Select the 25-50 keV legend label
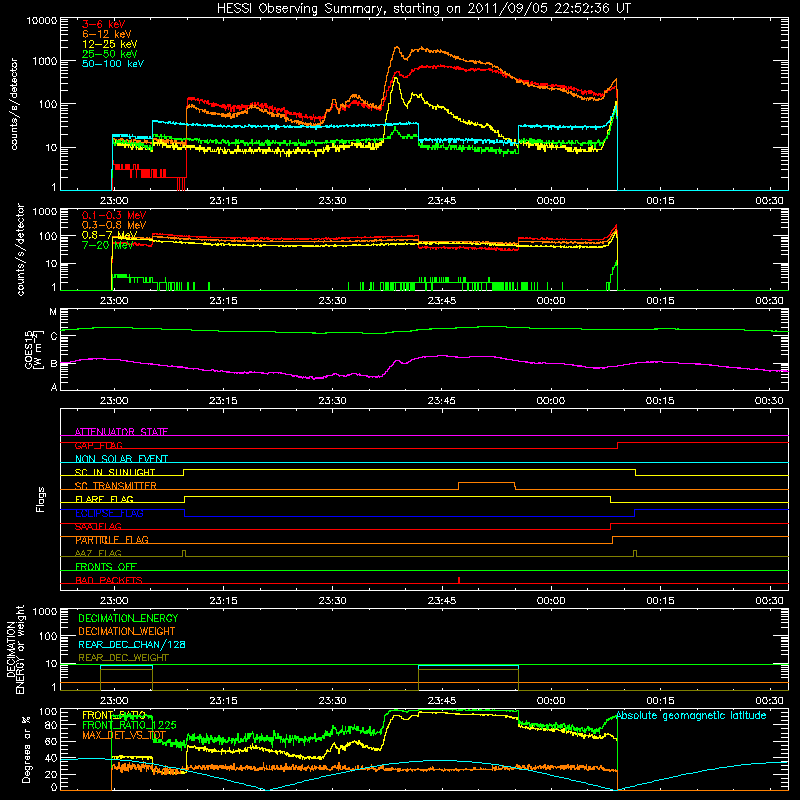The width and height of the screenshot is (800, 800). [x=109, y=54]
